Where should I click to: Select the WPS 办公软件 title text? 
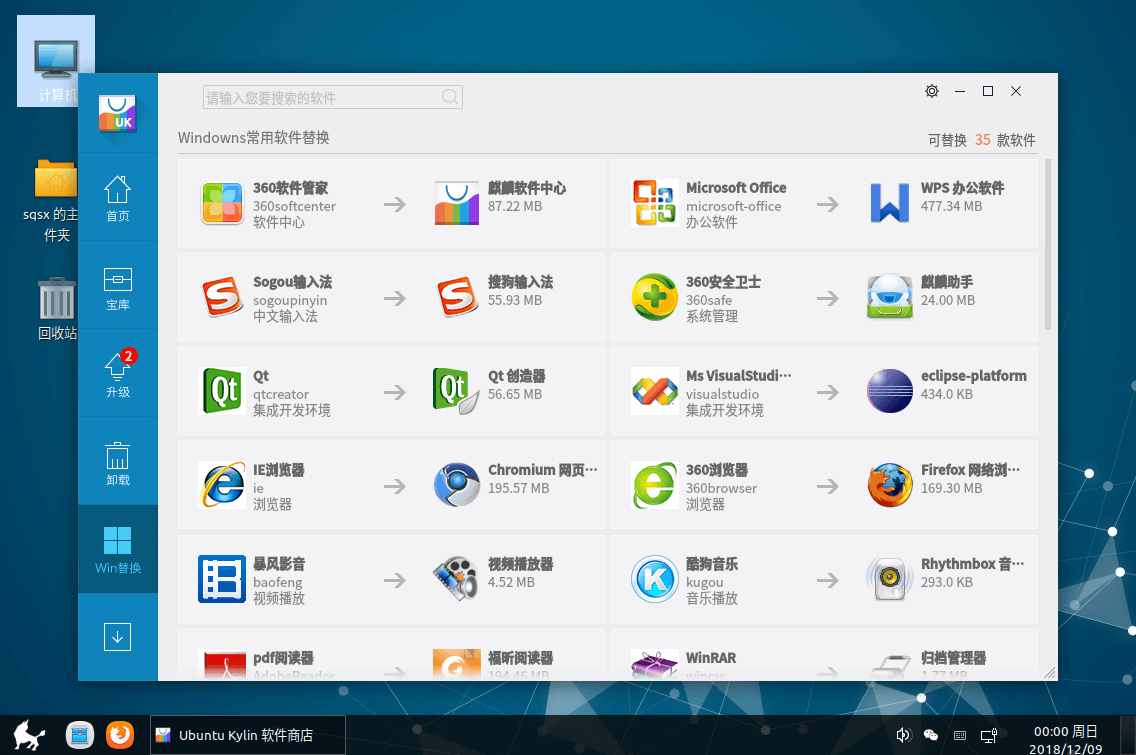[x=962, y=188]
